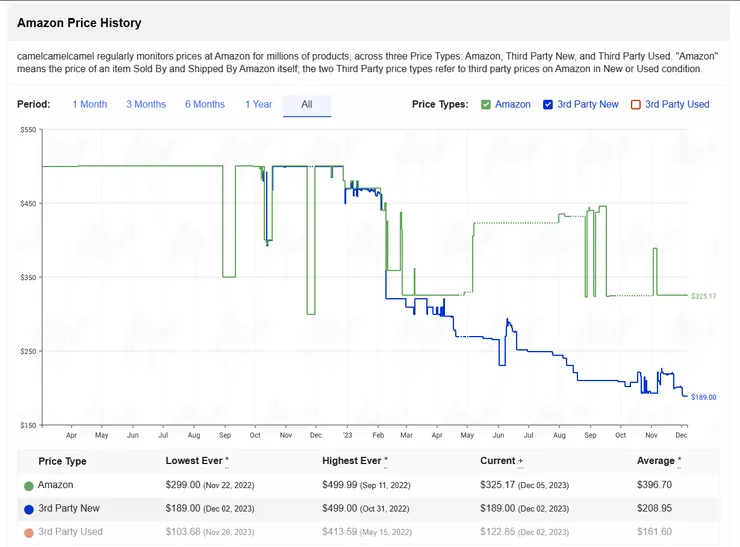
Task: Click the $550 y-axis label
Action: coord(28,130)
